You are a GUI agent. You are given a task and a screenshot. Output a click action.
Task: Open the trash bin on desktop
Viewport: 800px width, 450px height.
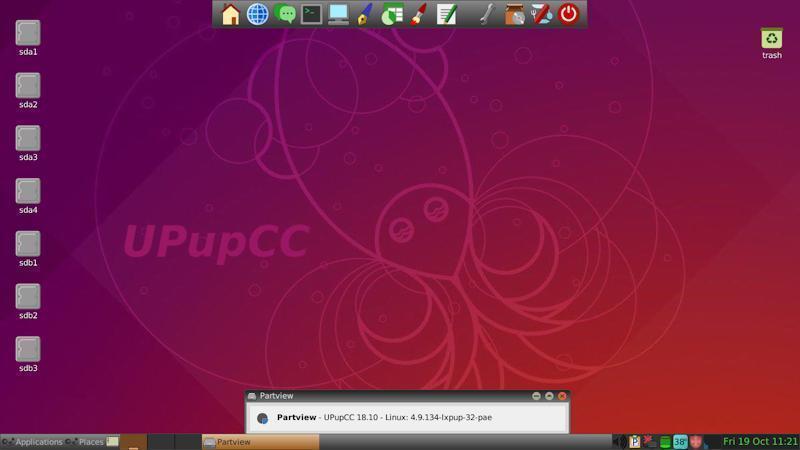point(771,38)
